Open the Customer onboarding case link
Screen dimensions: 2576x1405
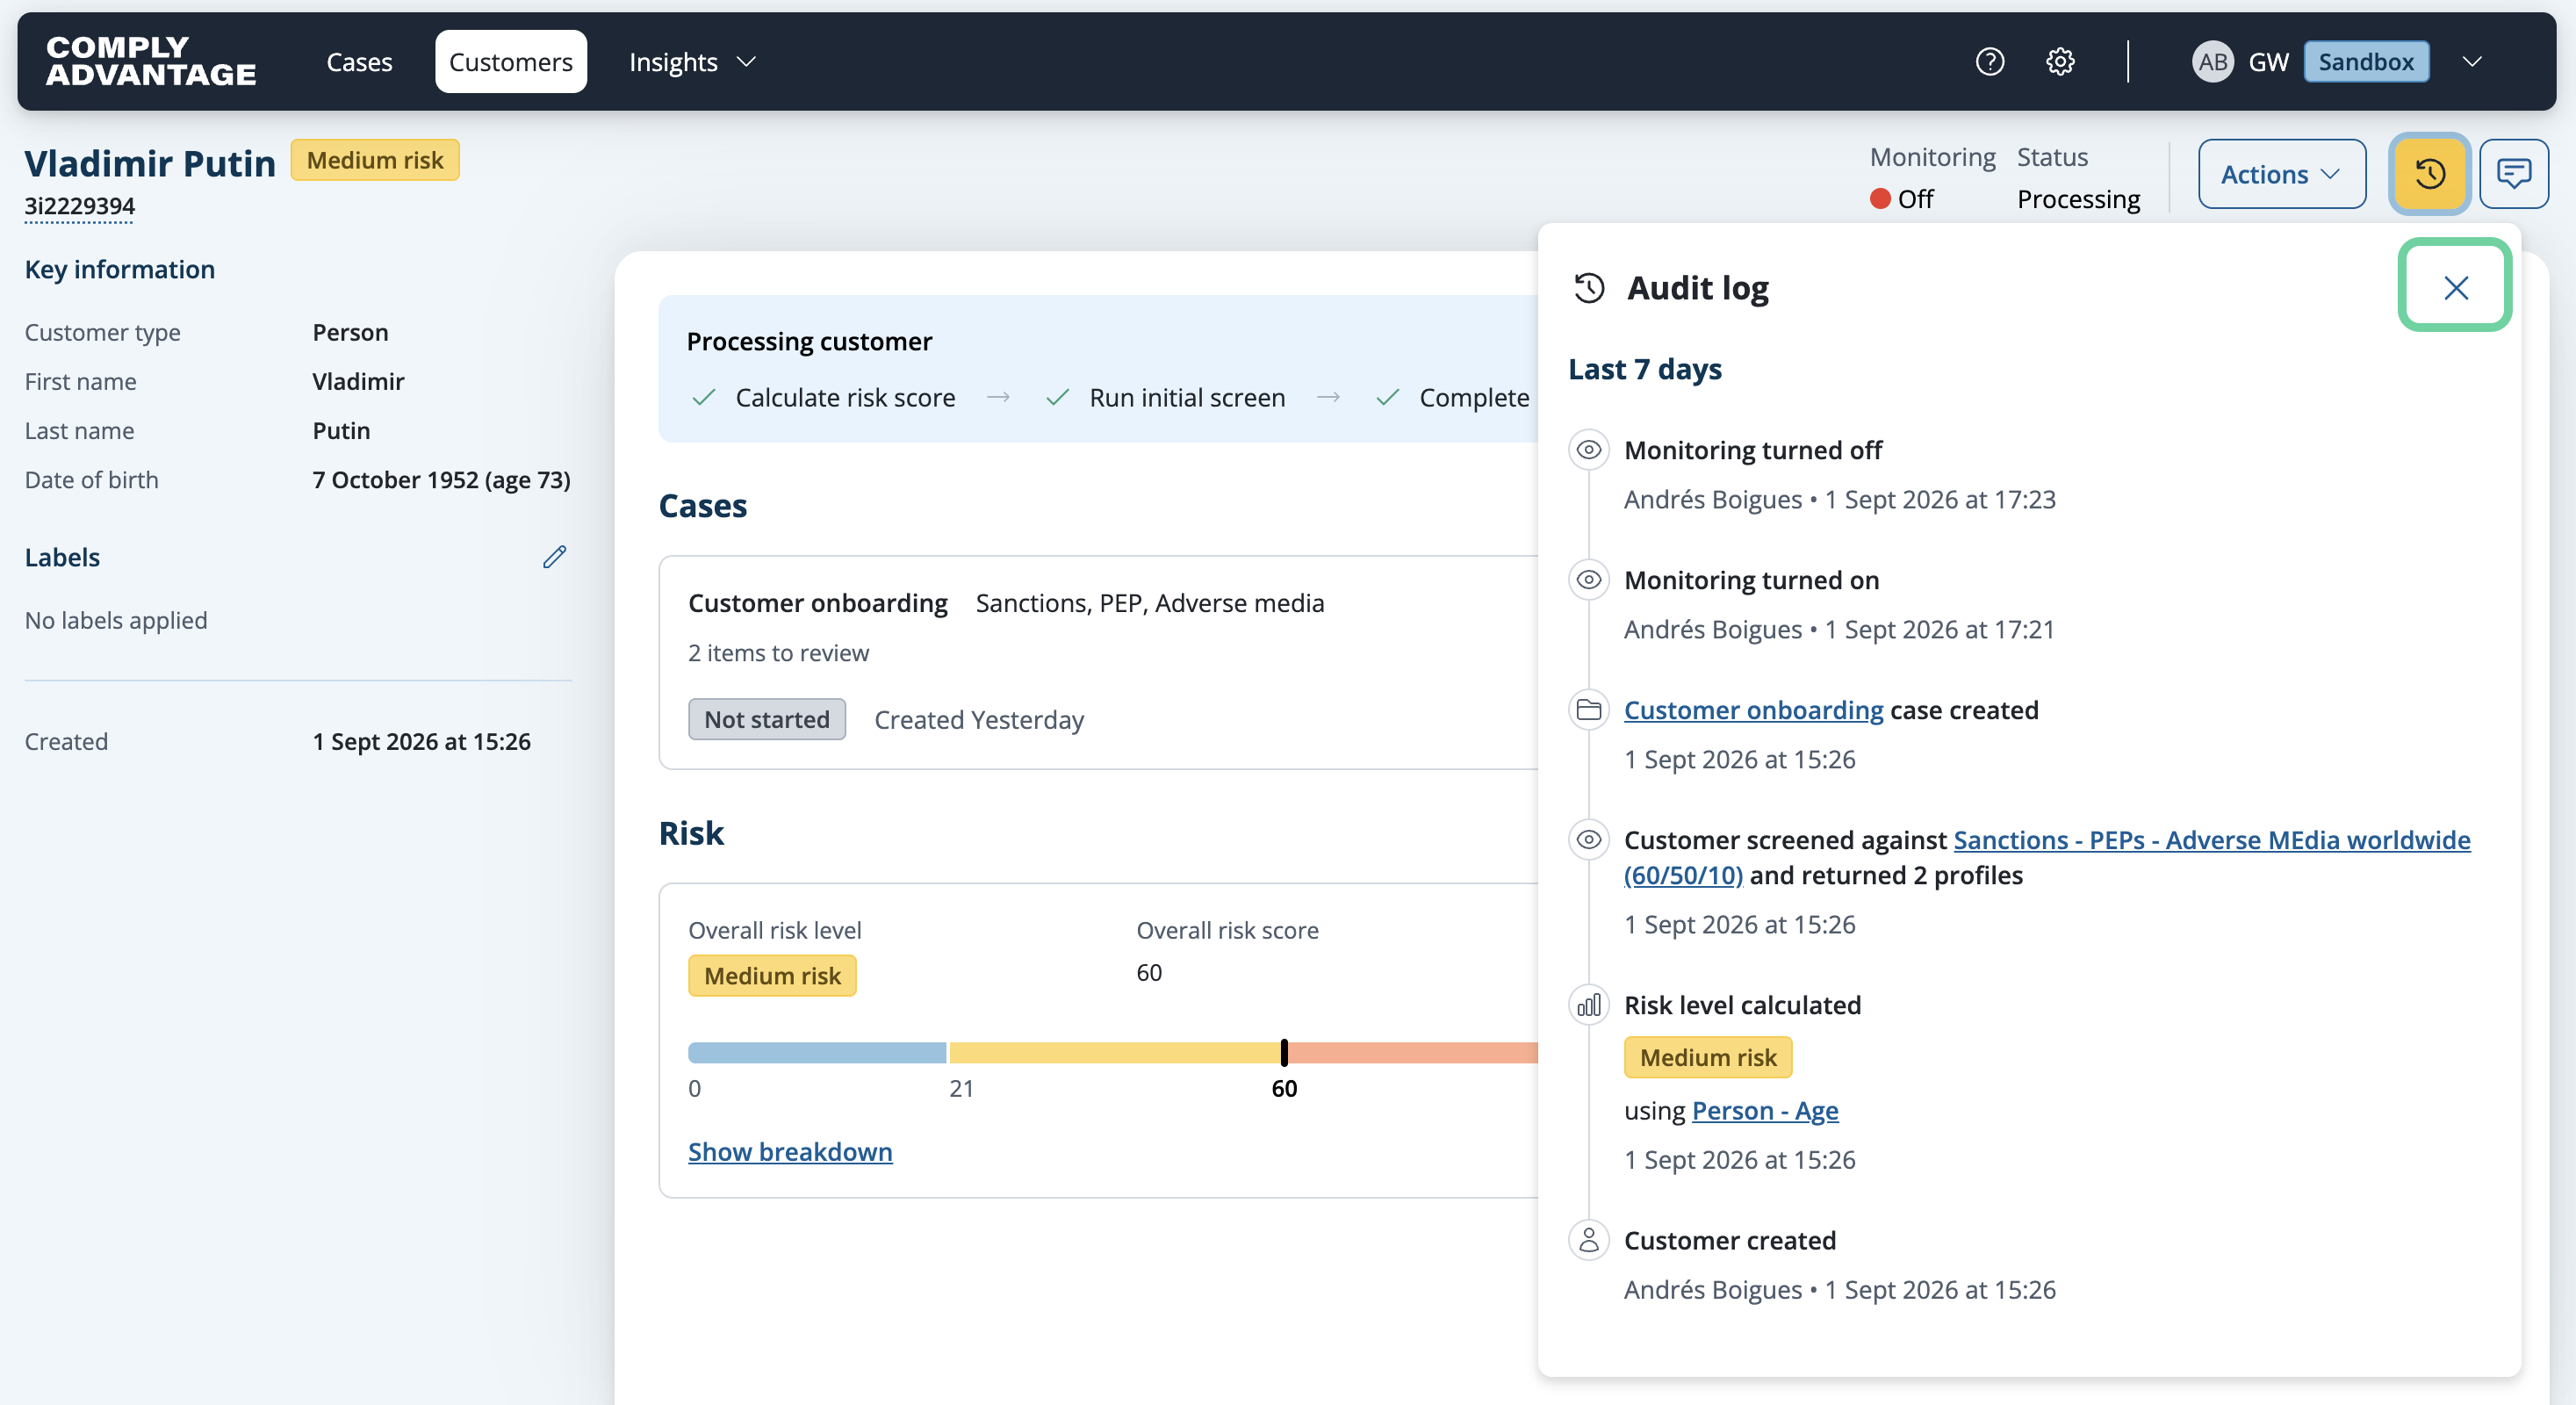coord(1753,710)
